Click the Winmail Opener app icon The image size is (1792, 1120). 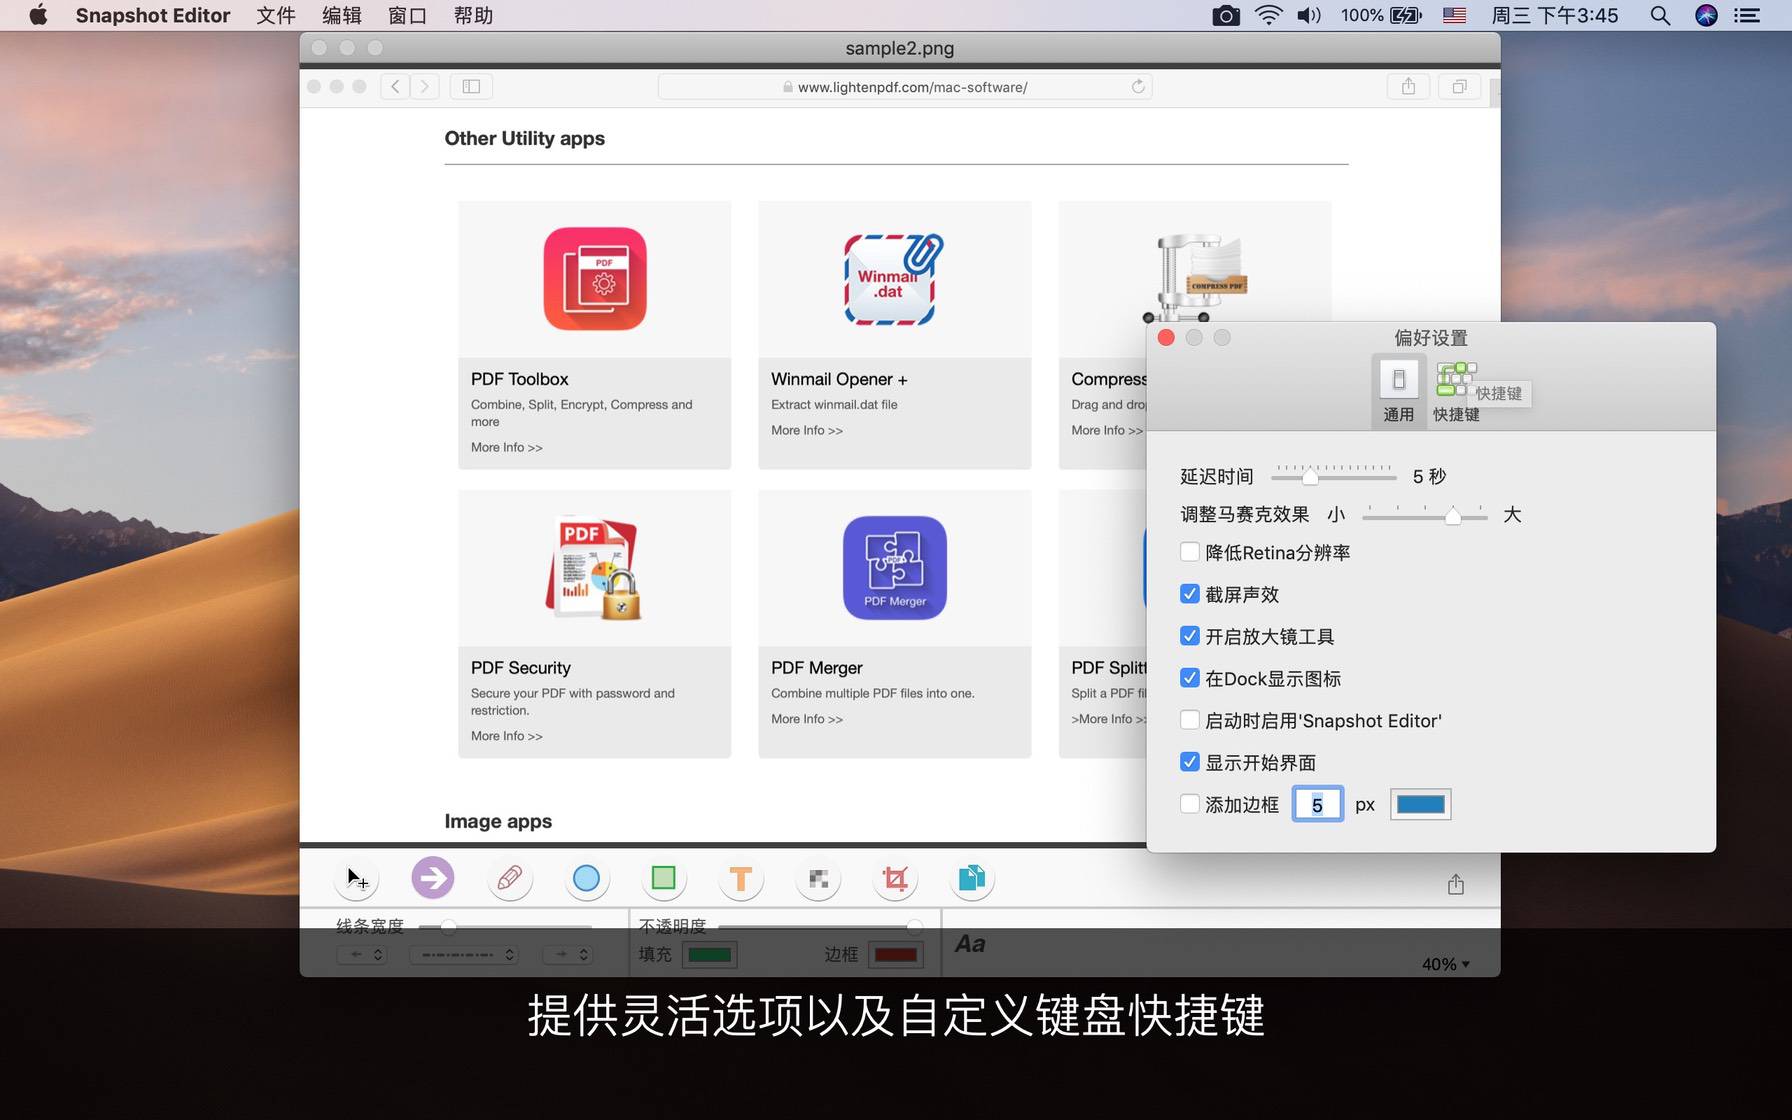pyautogui.click(x=893, y=279)
